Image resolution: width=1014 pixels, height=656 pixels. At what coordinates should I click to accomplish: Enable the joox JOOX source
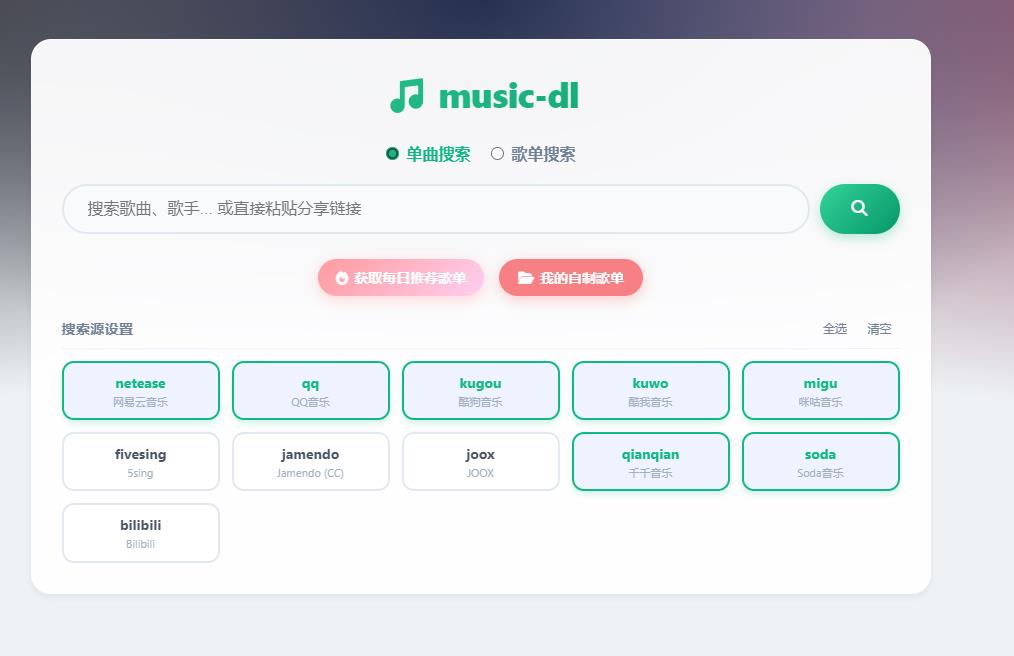coord(480,461)
